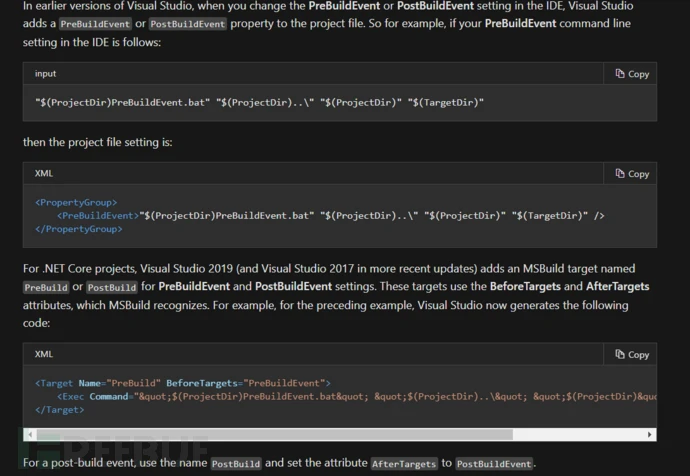This screenshot has width=690, height=476.
Task: Click the <Target Name="PreBuild"> line
Action: pos(183,383)
